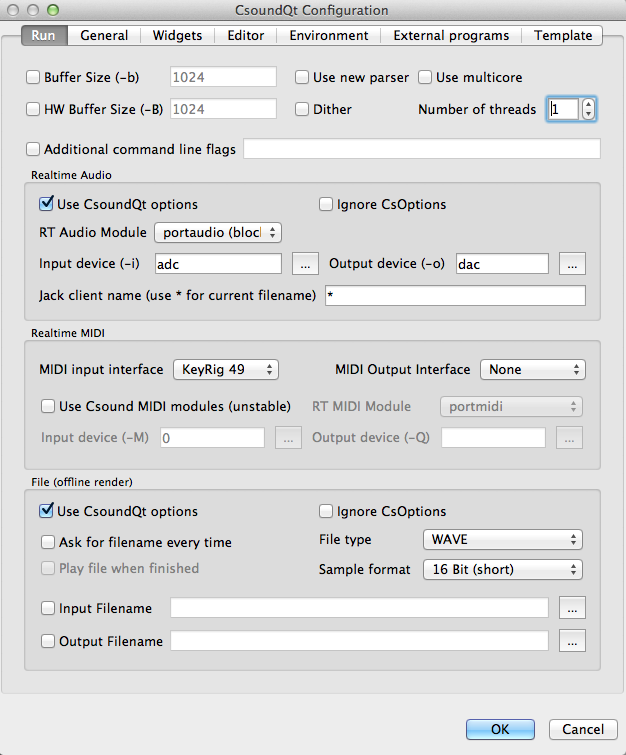Select the Environment tab
Screen dimensions: 626x755
click(x=328, y=36)
